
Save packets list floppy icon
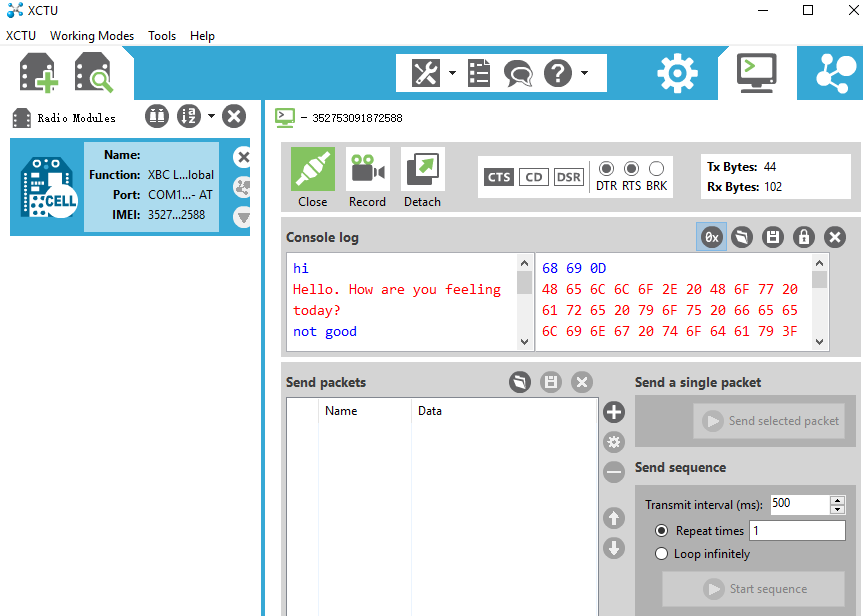tap(551, 381)
